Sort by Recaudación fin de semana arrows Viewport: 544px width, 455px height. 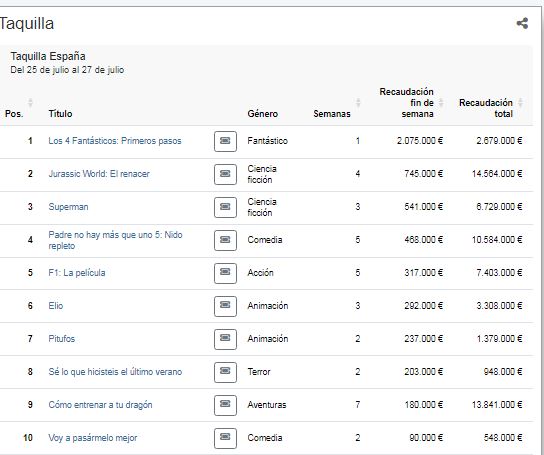441,103
